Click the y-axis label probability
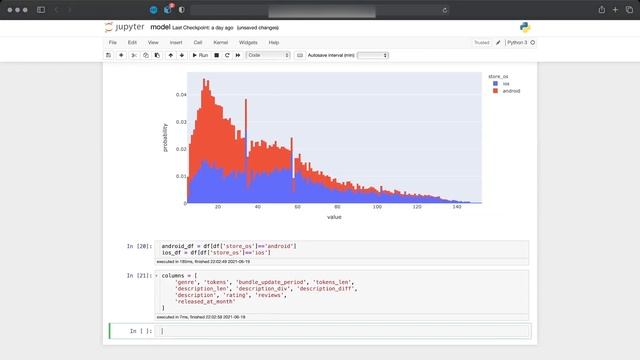 point(165,138)
